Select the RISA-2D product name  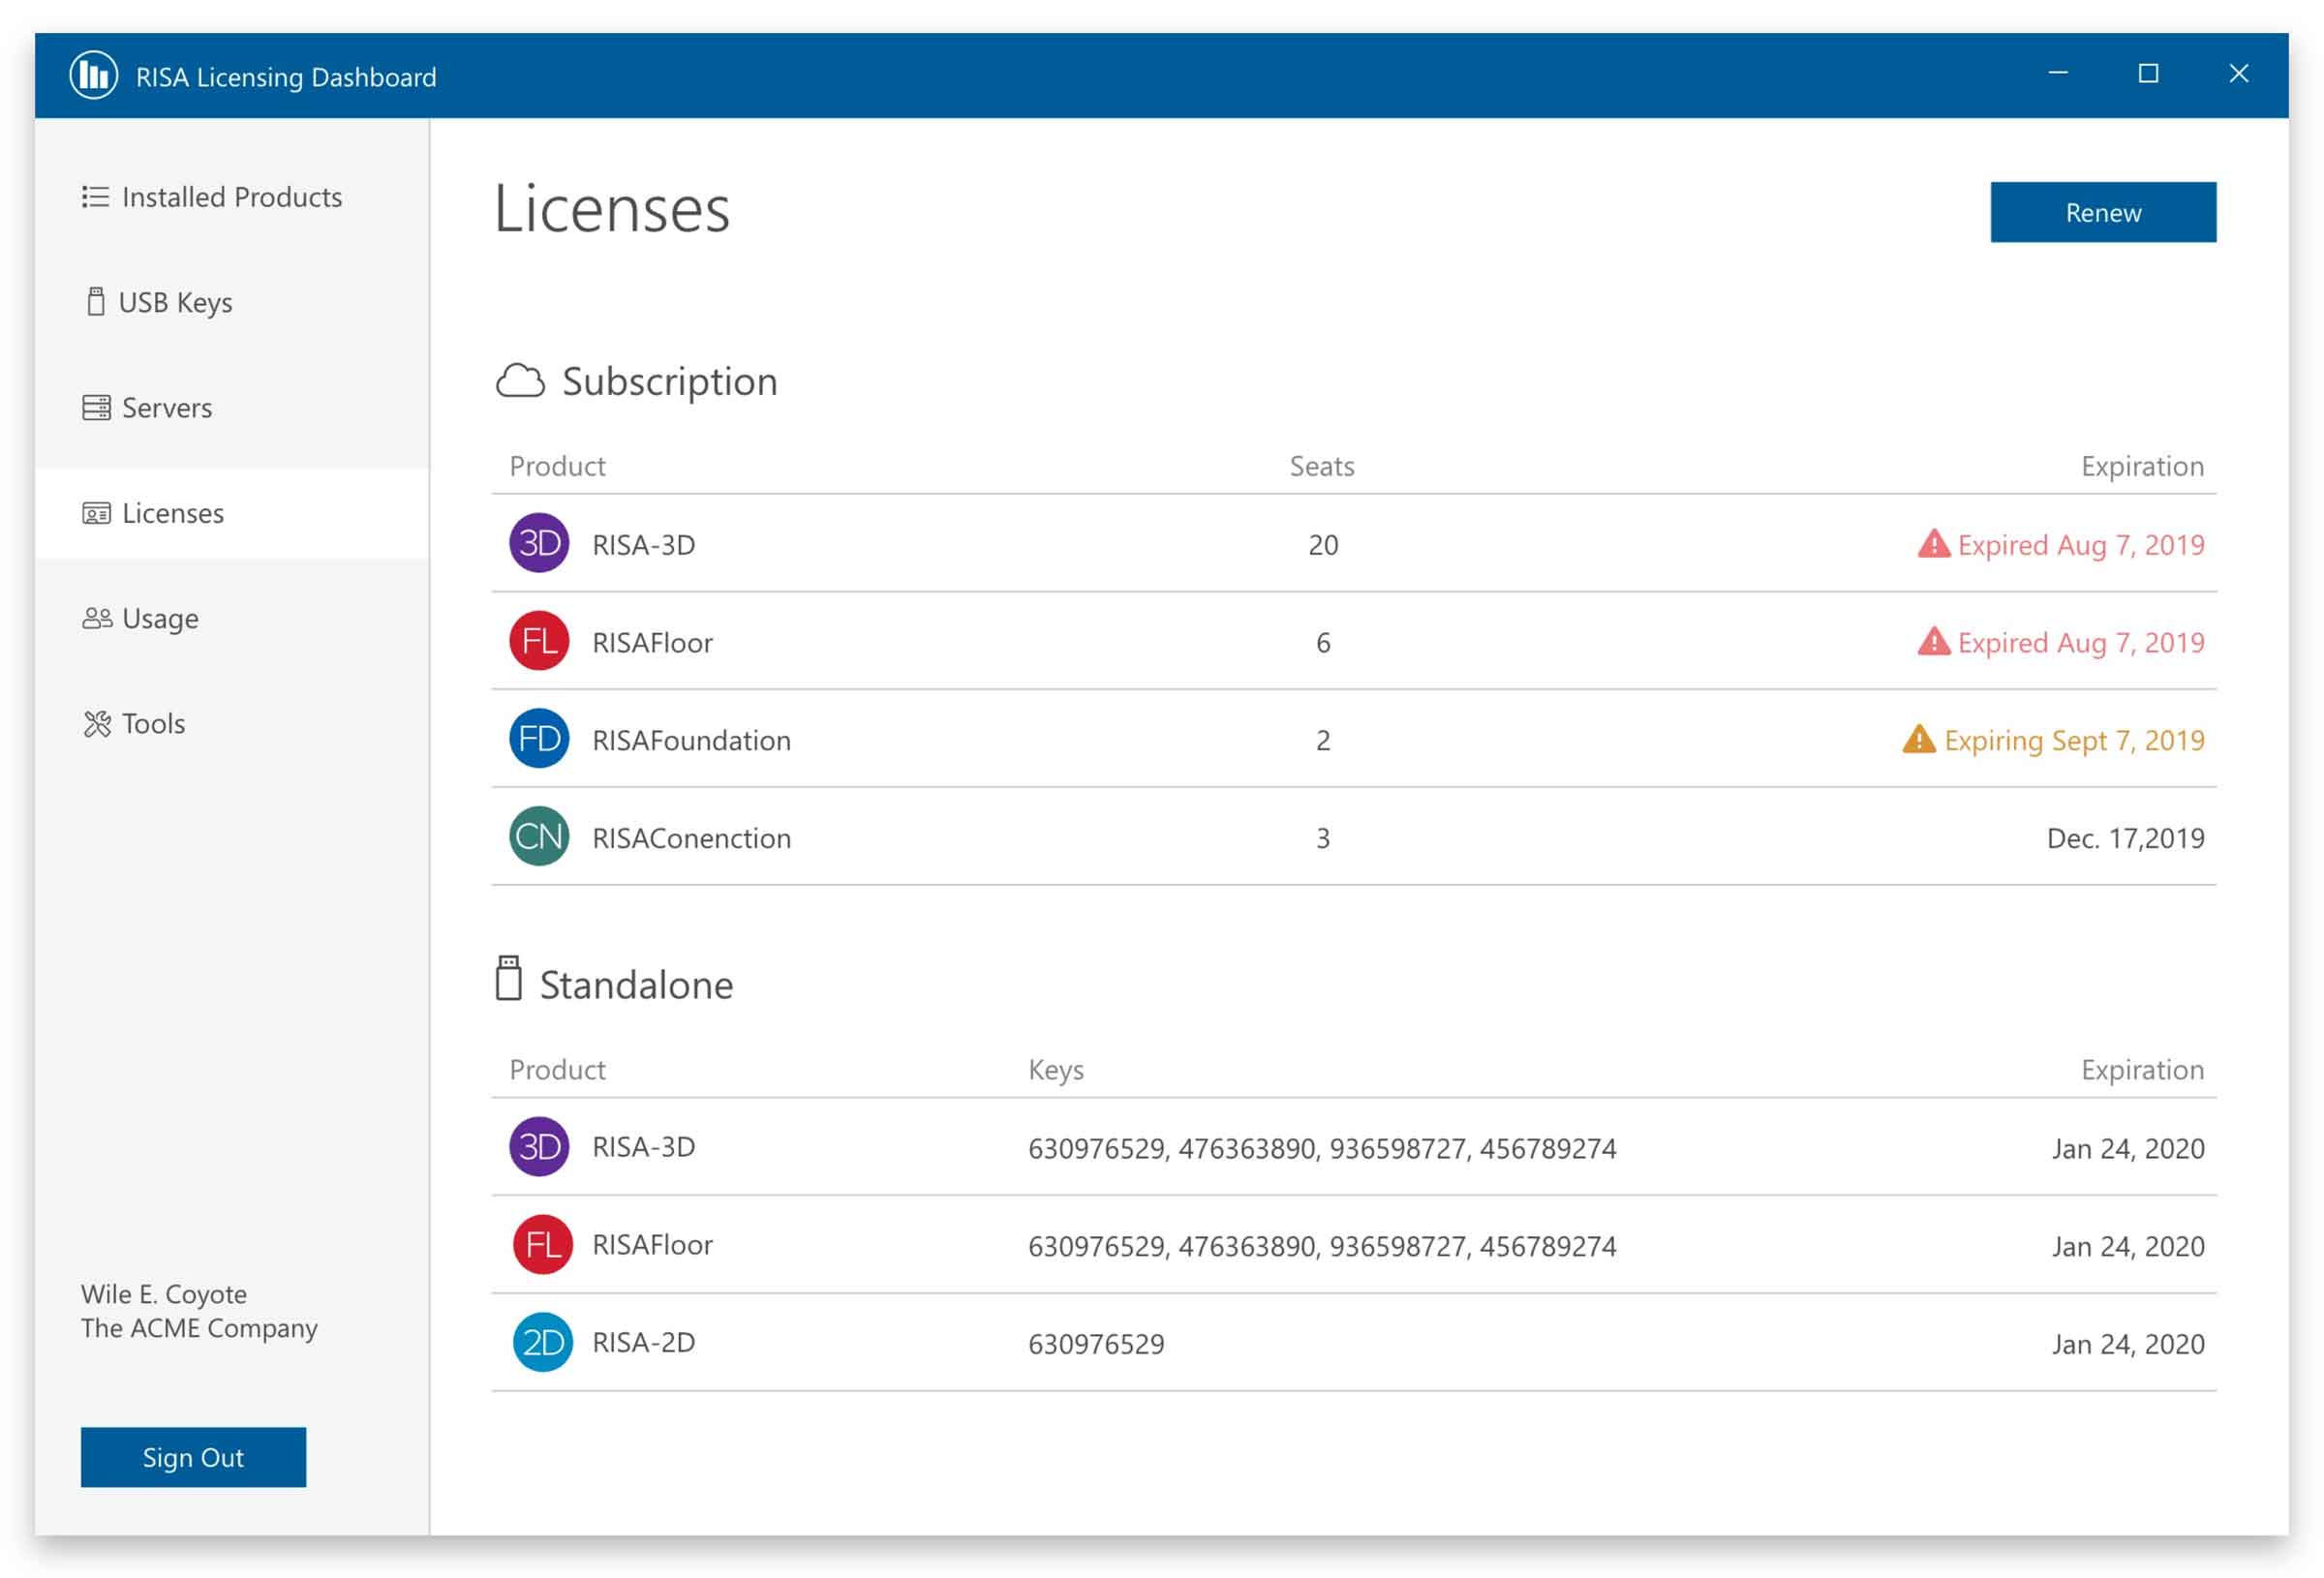[x=644, y=1343]
